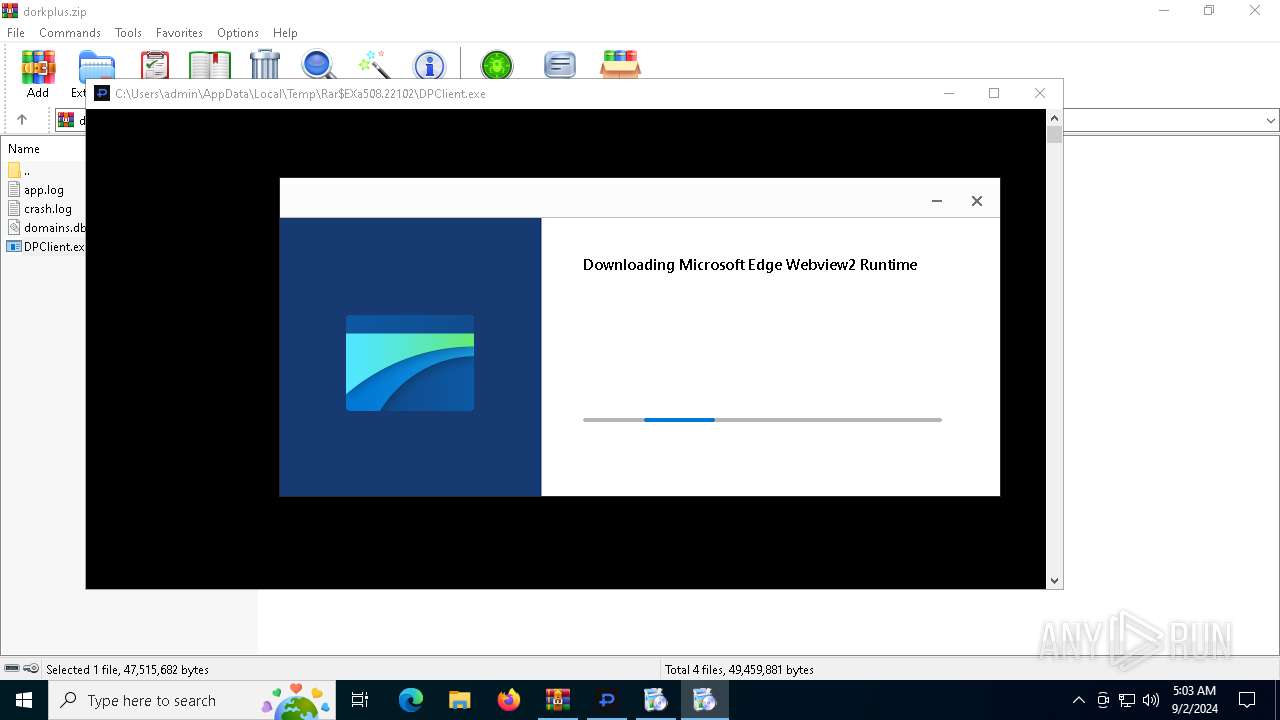Click the WebView2 download progress bar
1280x720 pixels.
point(762,420)
